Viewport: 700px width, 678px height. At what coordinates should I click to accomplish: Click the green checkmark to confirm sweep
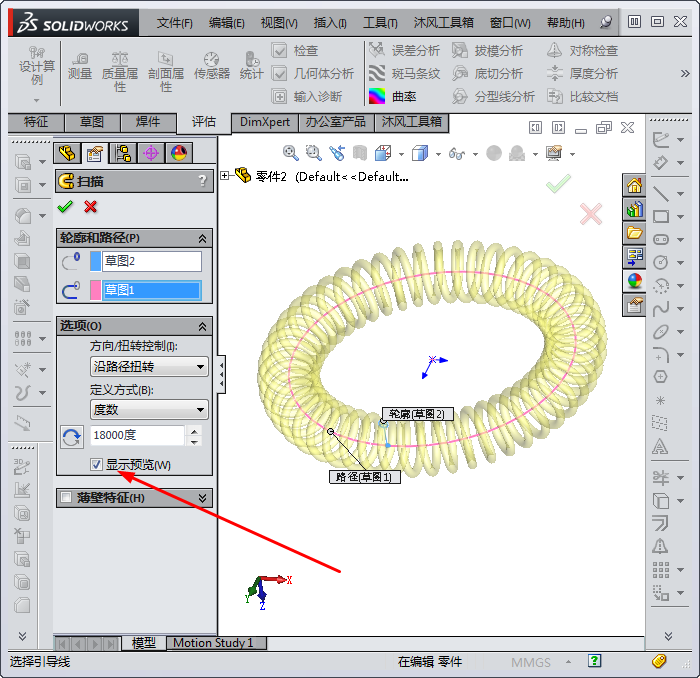click(x=65, y=206)
